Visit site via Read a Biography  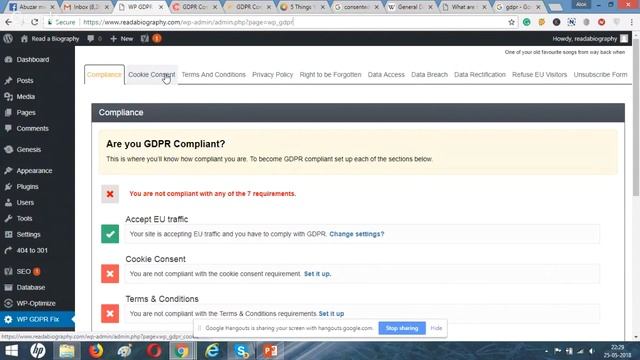pos(50,39)
